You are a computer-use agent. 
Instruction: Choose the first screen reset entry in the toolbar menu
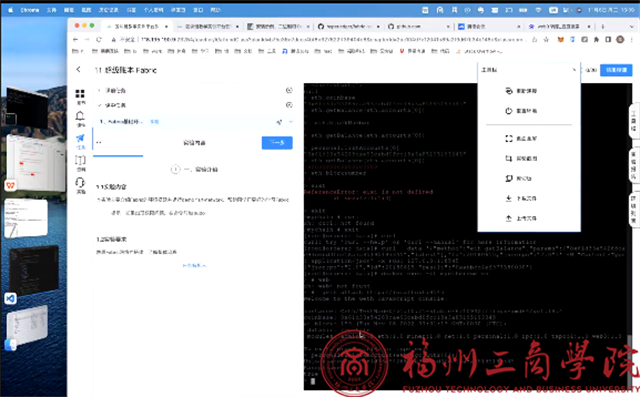(x=522, y=91)
